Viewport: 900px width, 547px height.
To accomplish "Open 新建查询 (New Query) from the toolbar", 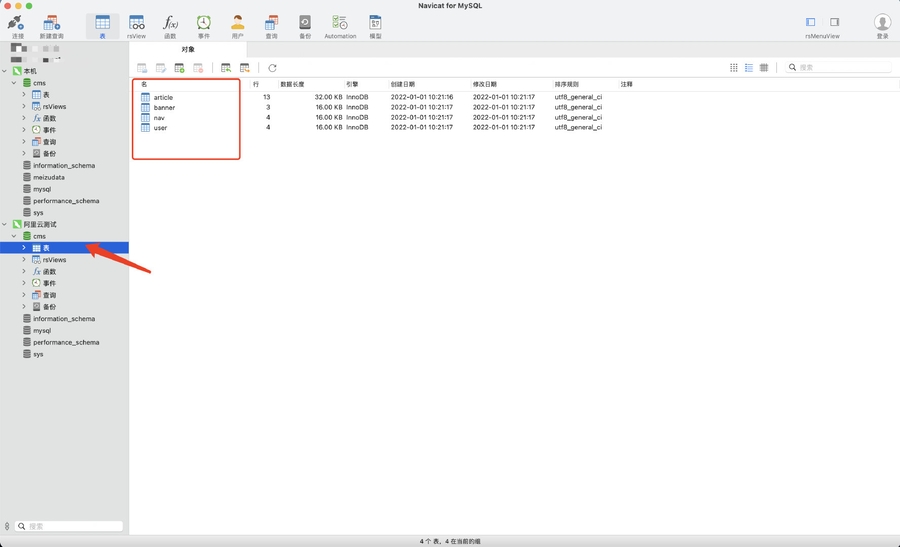I will tap(51, 24).
